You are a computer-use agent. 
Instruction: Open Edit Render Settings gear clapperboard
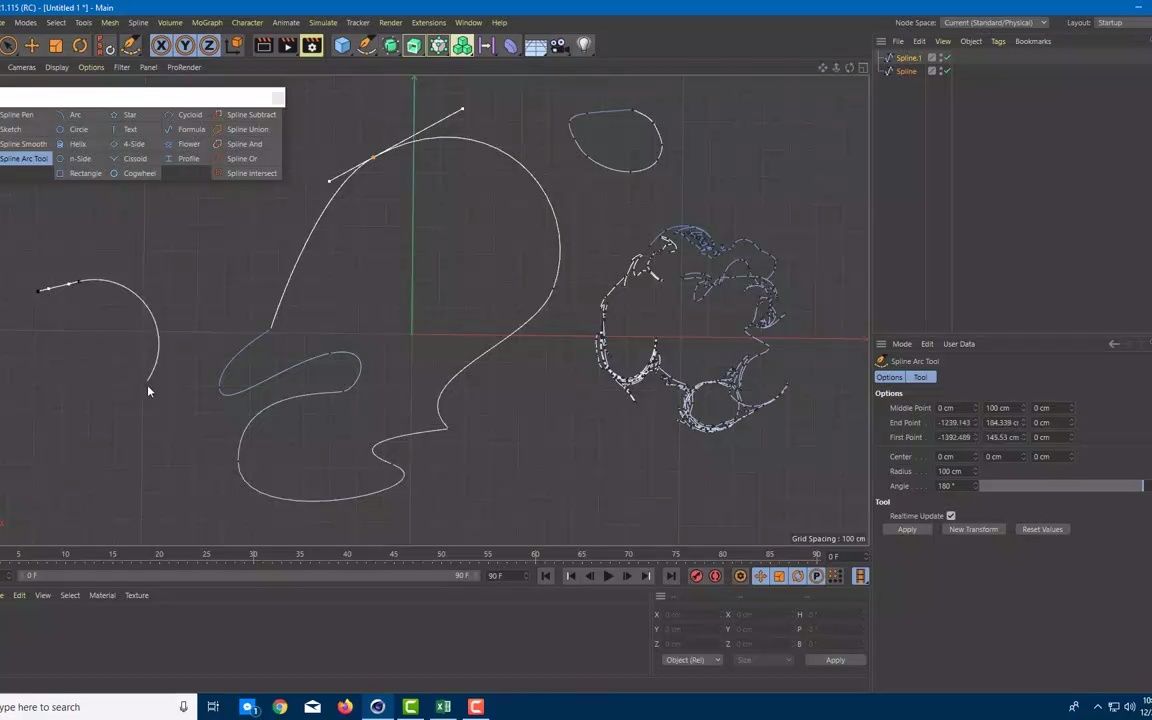point(312,46)
